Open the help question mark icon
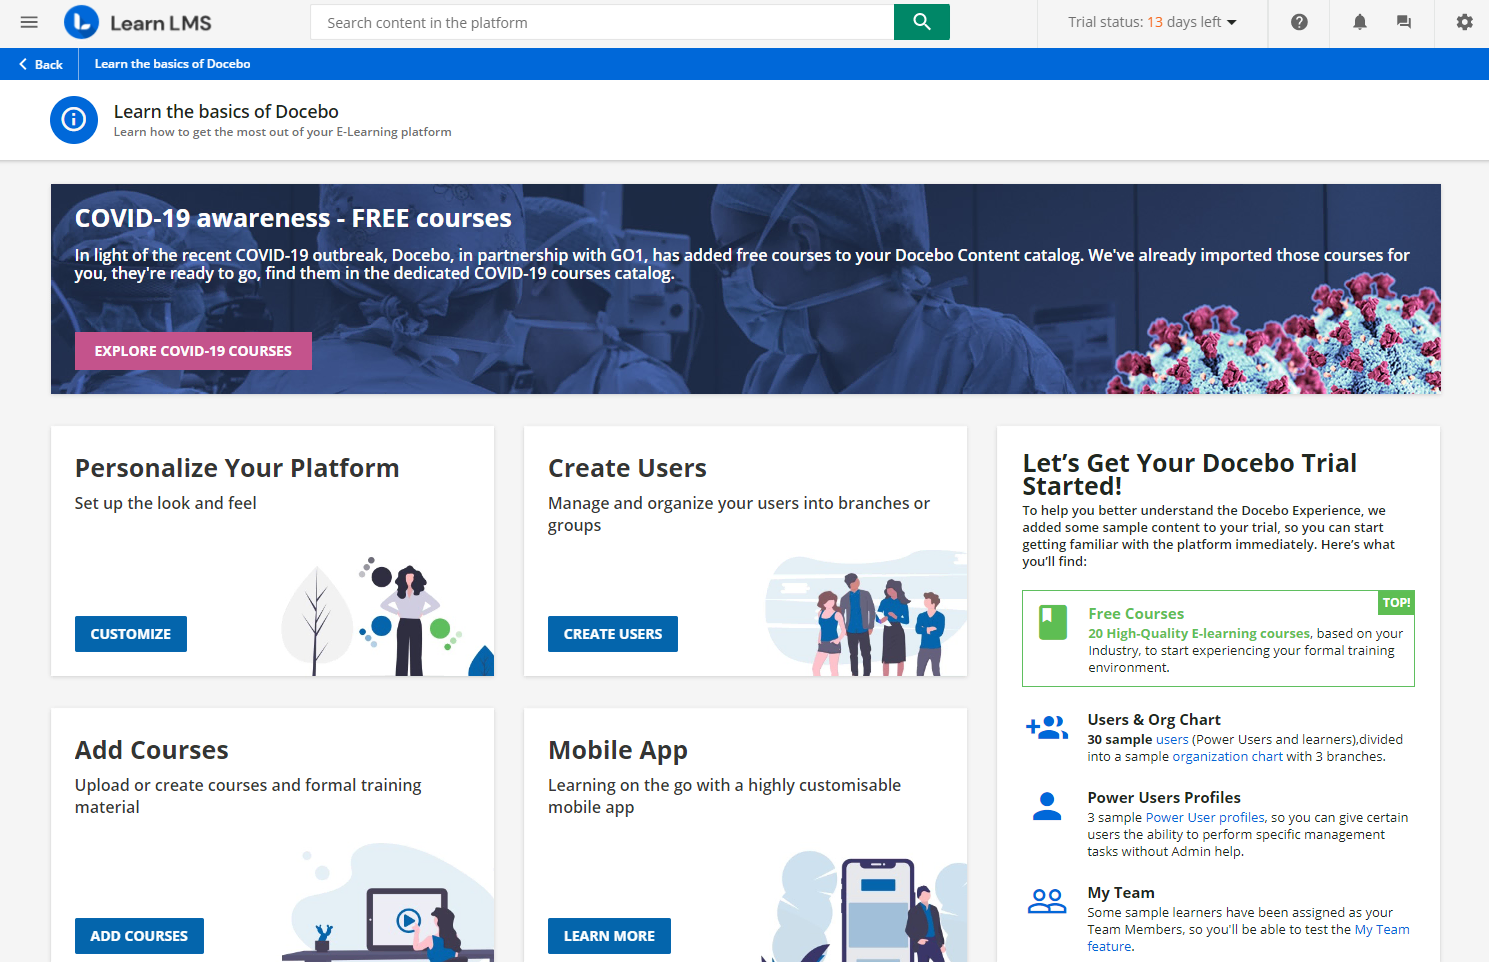The height and width of the screenshot is (962, 1489). [1299, 22]
